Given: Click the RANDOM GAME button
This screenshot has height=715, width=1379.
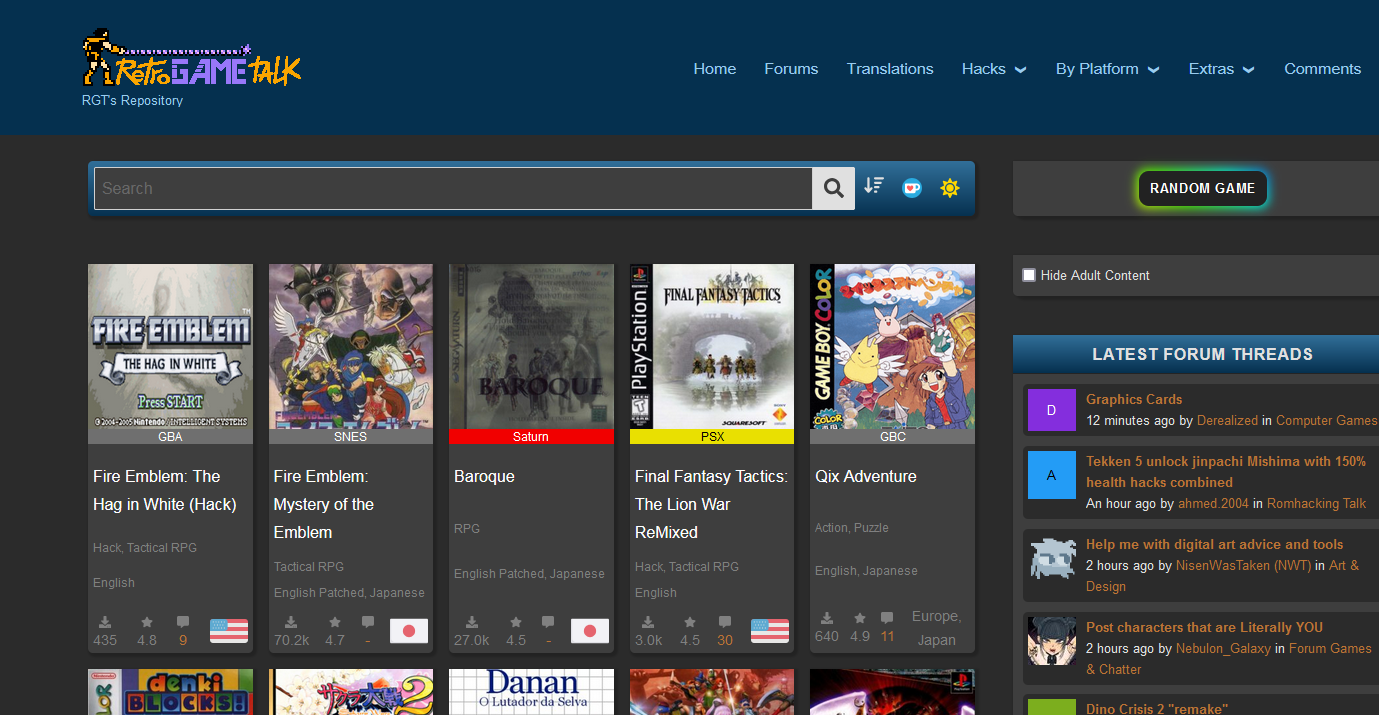Looking at the screenshot, I should point(1202,188).
